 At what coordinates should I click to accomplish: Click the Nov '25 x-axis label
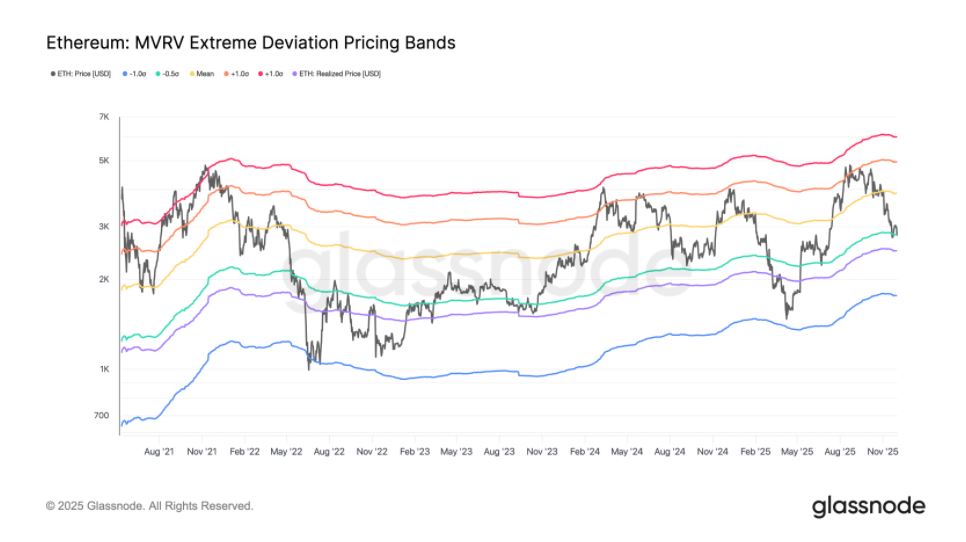pyautogui.click(x=882, y=451)
